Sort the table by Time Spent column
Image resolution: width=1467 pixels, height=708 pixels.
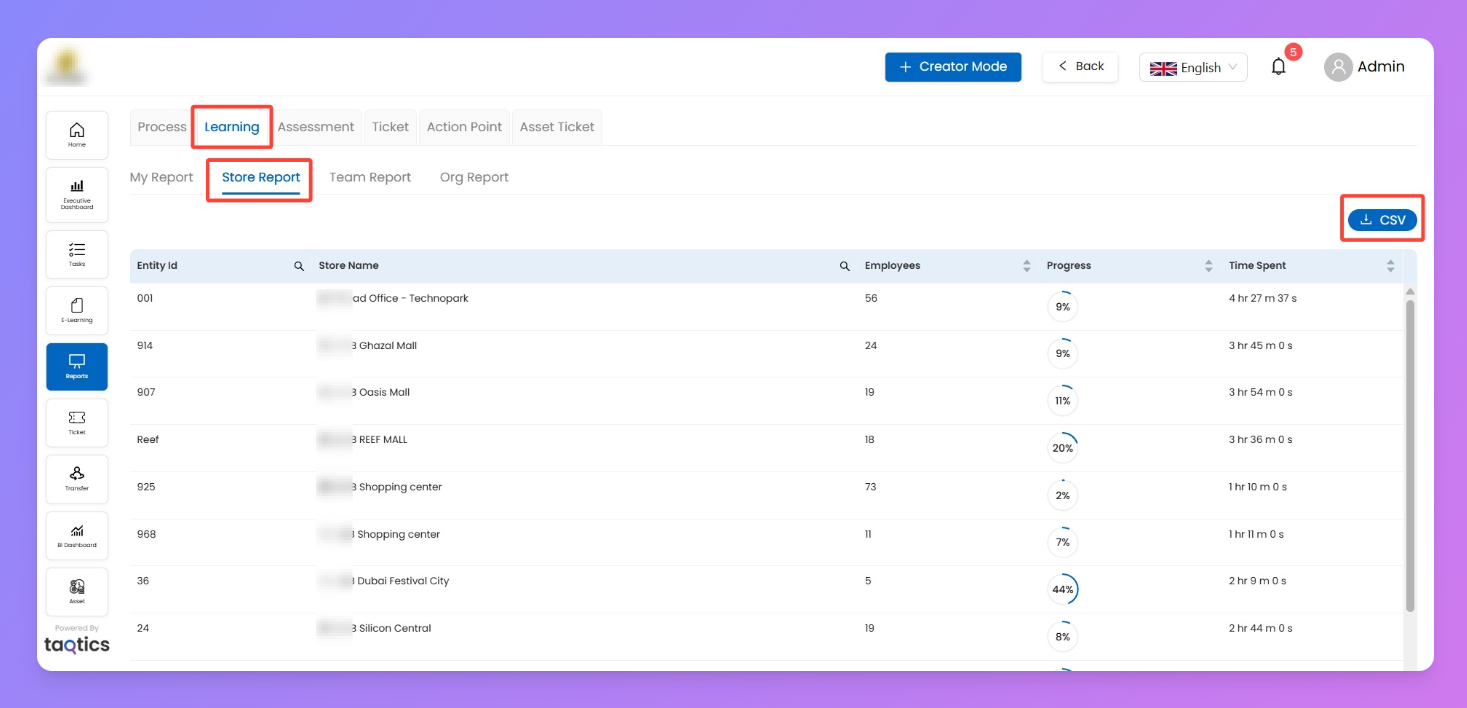[1390, 266]
